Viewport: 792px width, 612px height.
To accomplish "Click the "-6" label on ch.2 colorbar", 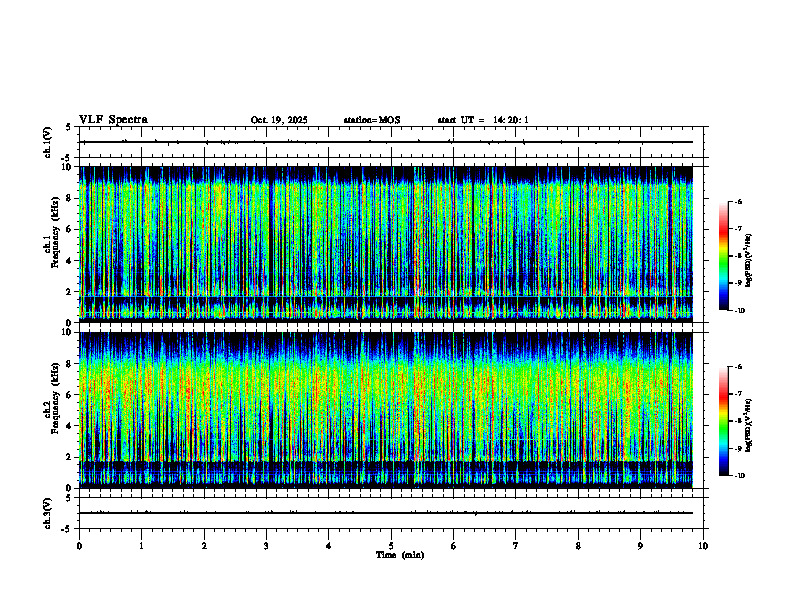I will (738, 367).
